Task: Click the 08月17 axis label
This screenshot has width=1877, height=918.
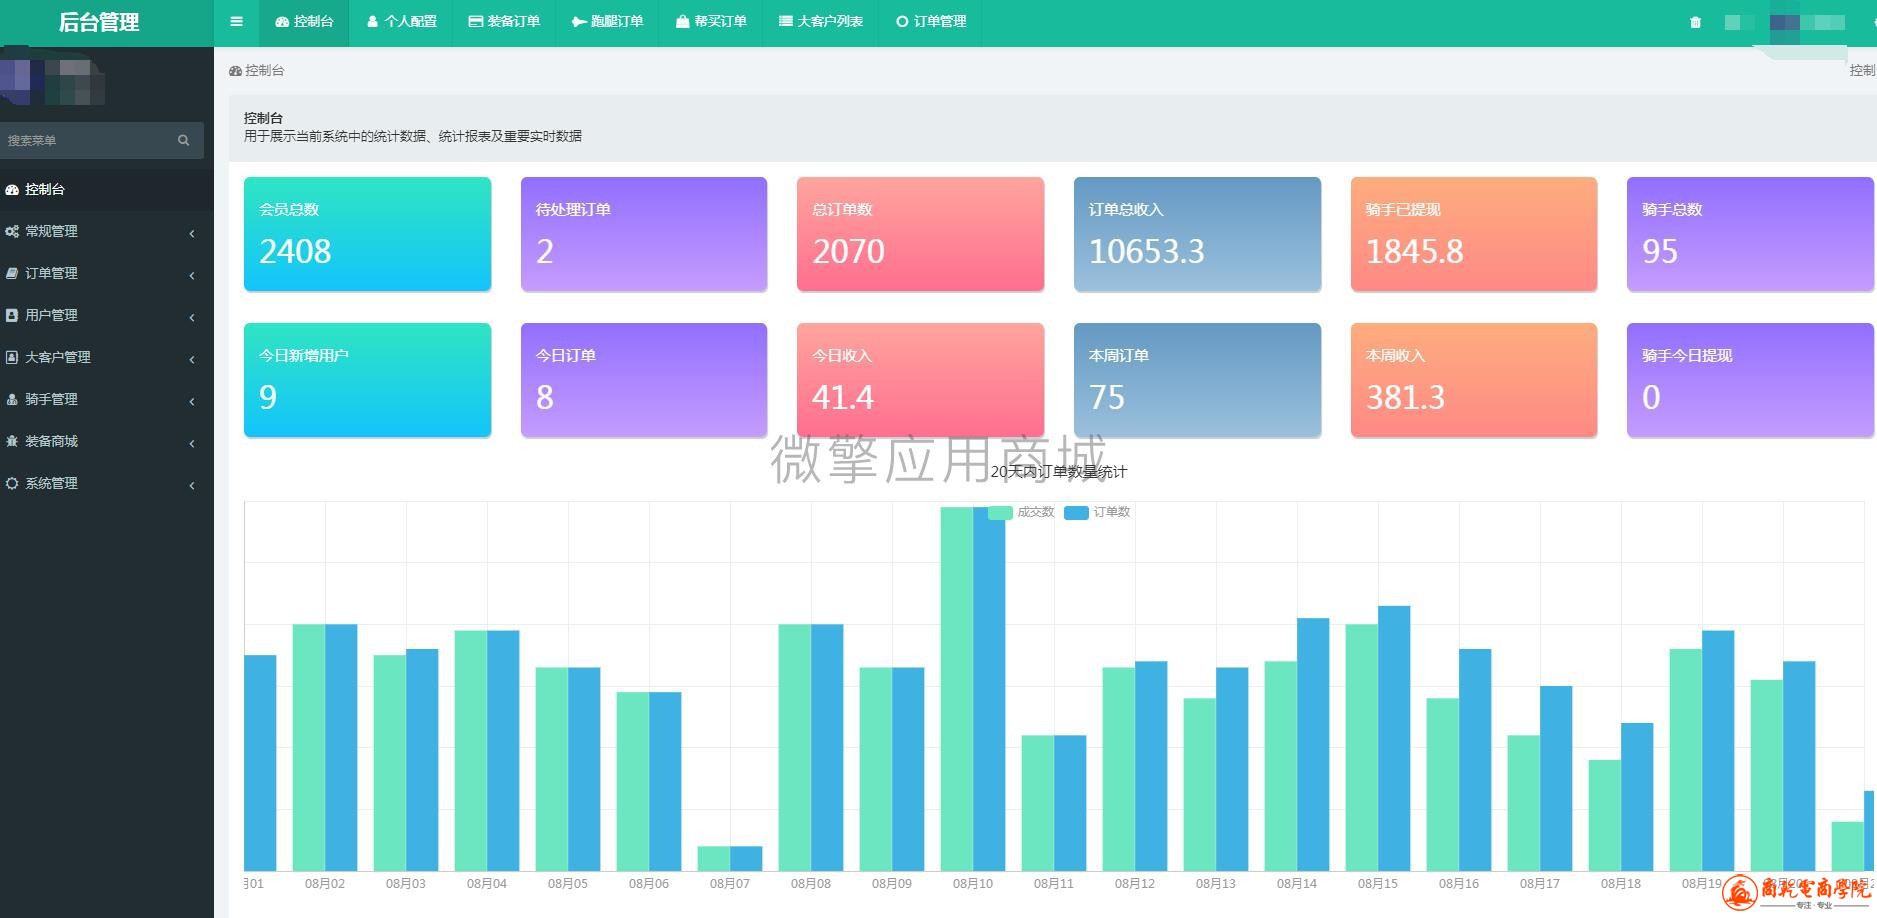Action: click(x=1540, y=884)
